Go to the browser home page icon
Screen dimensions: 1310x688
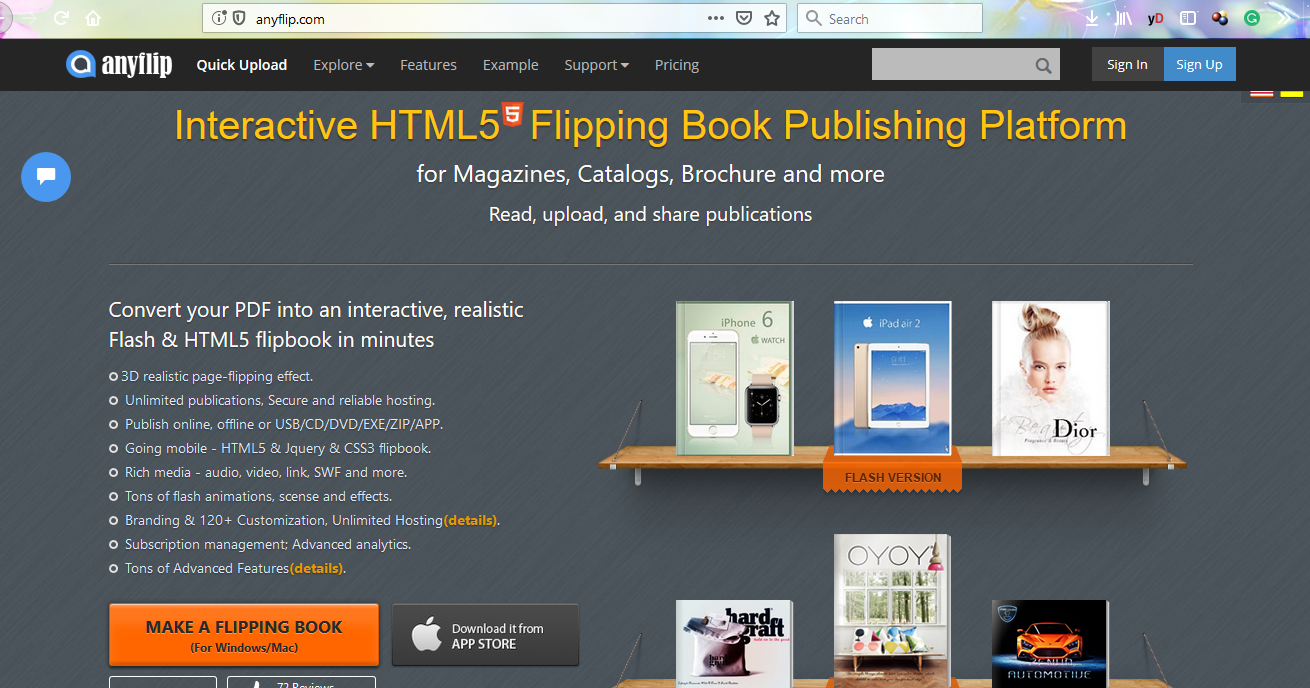(x=93, y=18)
